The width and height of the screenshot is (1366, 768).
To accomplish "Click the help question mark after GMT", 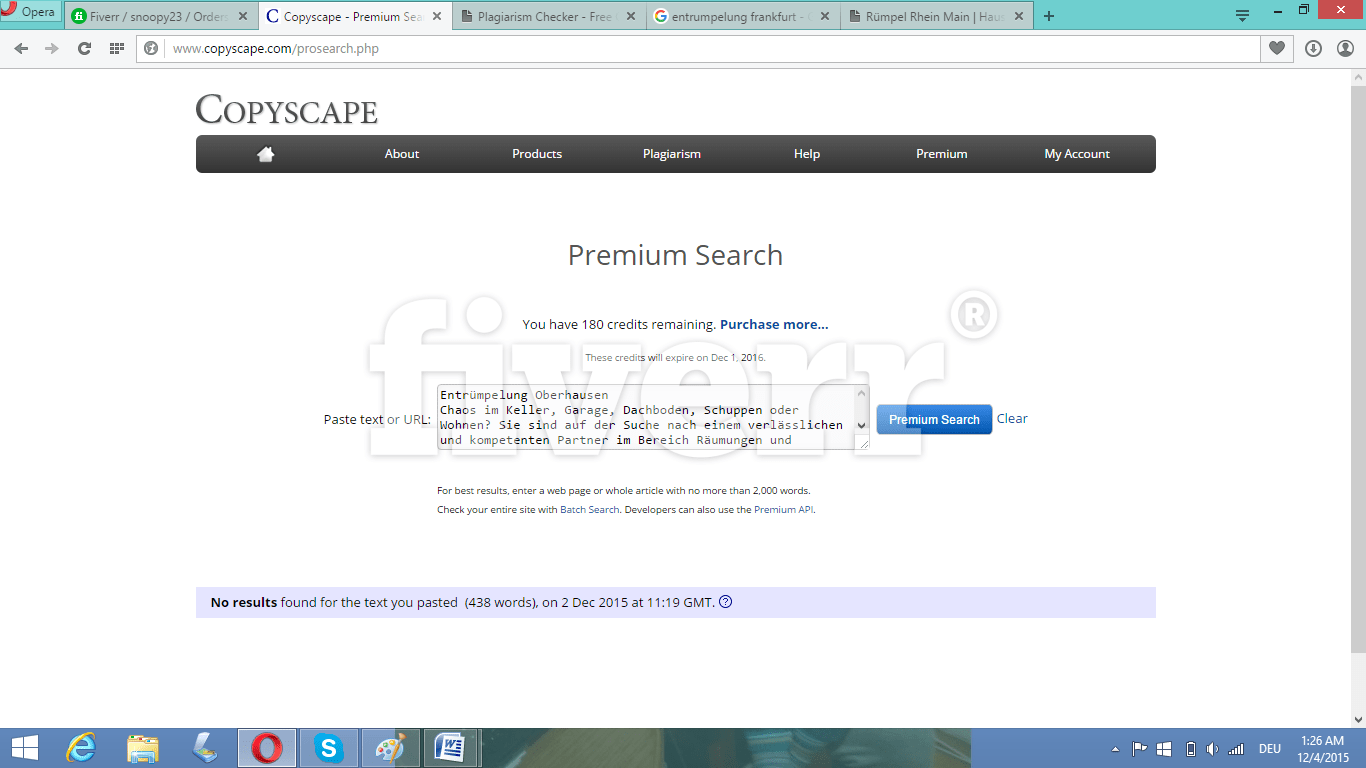I will [726, 602].
